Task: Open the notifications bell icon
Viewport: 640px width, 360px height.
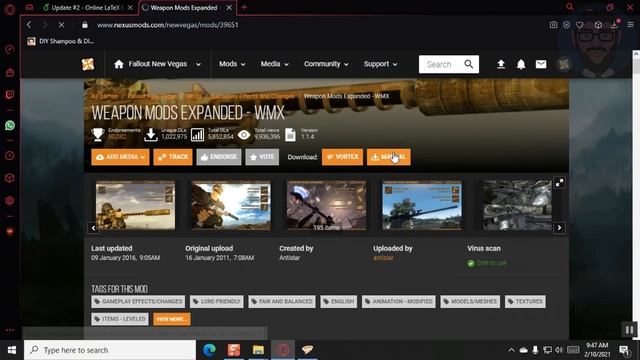Action: click(x=521, y=64)
